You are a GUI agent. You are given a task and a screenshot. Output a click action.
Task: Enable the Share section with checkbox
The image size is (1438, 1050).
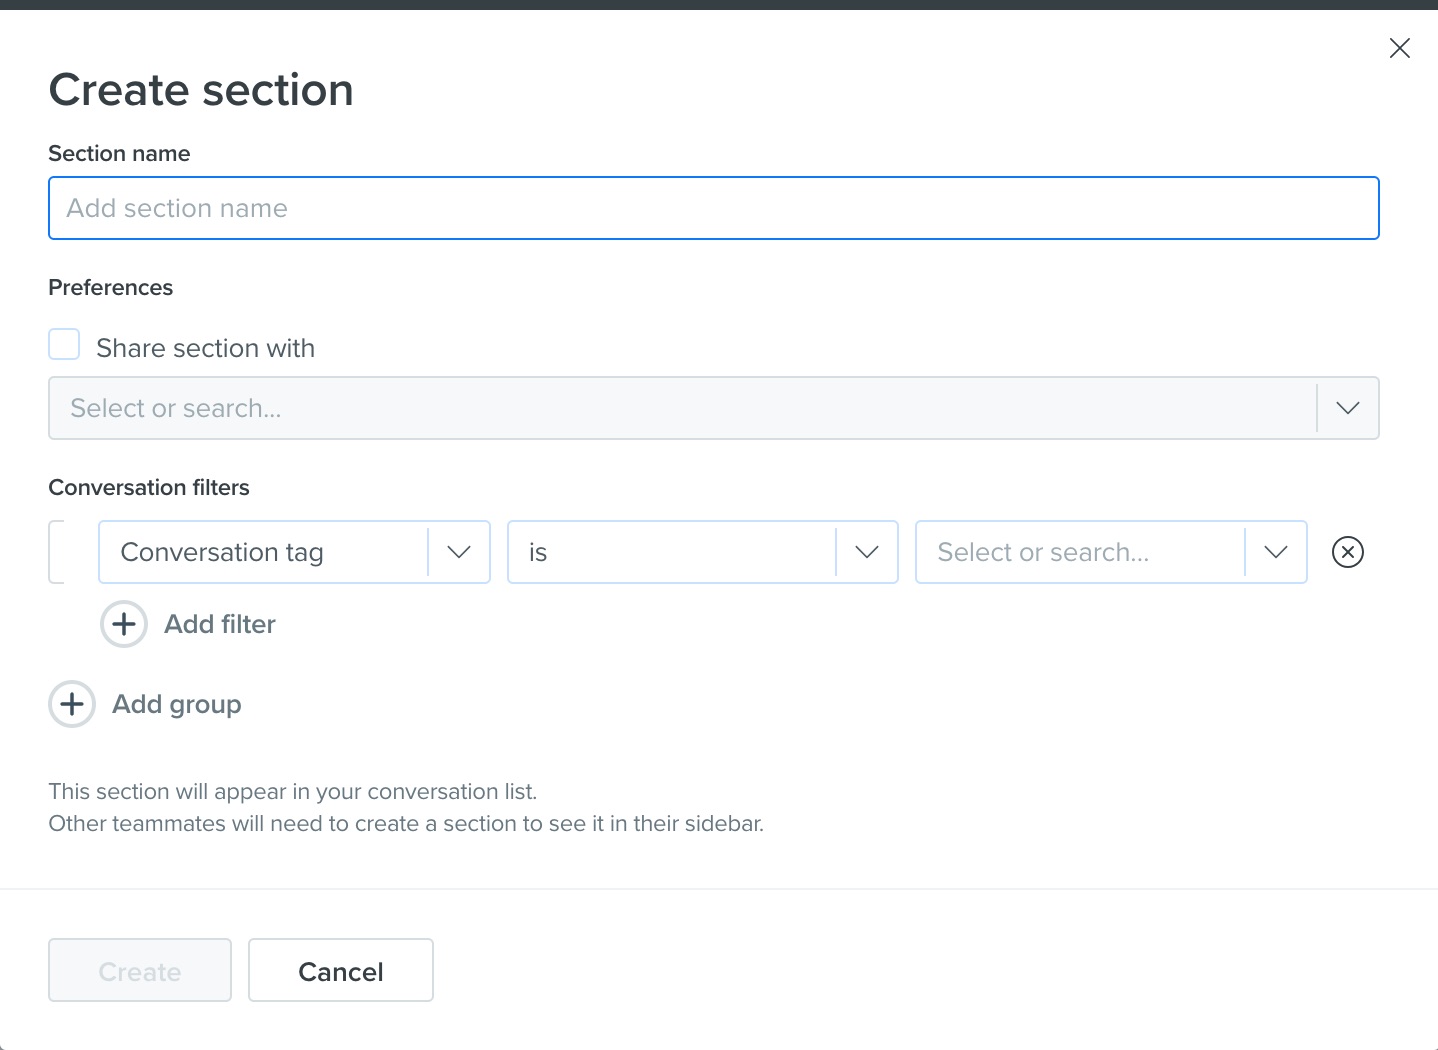pyautogui.click(x=64, y=344)
